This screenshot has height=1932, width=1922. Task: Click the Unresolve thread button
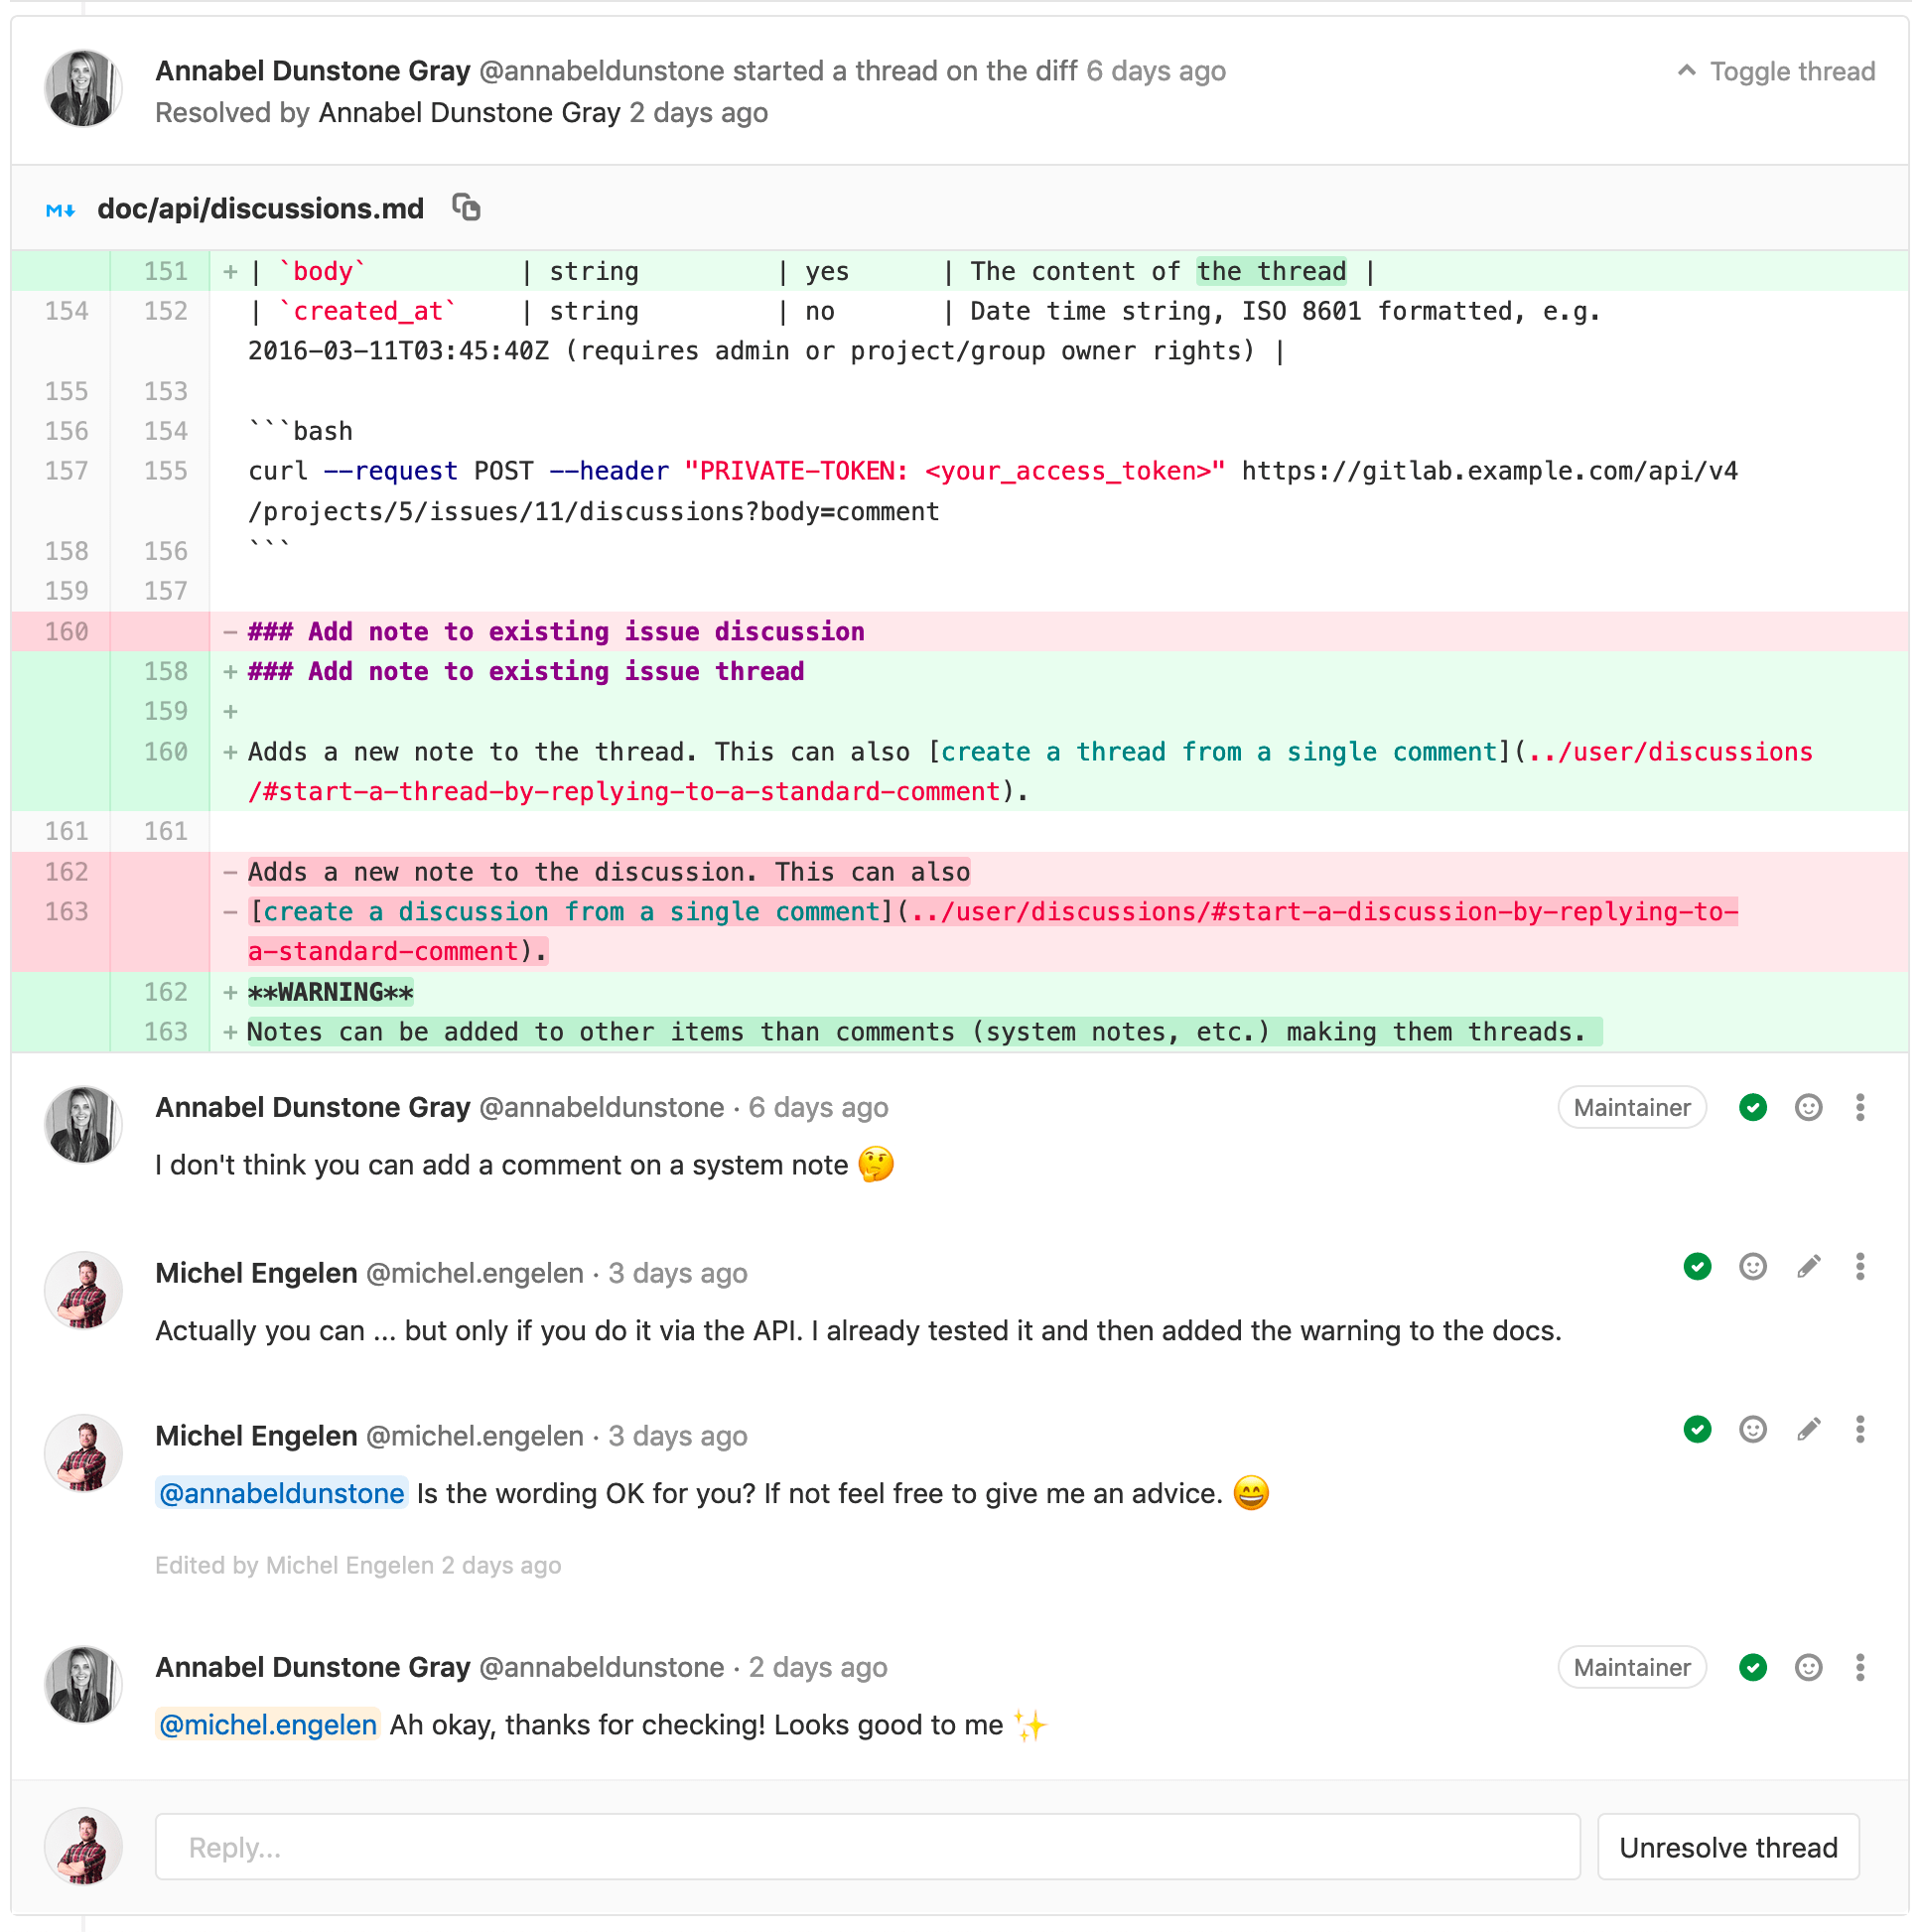pyautogui.click(x=1729, y=1848)
